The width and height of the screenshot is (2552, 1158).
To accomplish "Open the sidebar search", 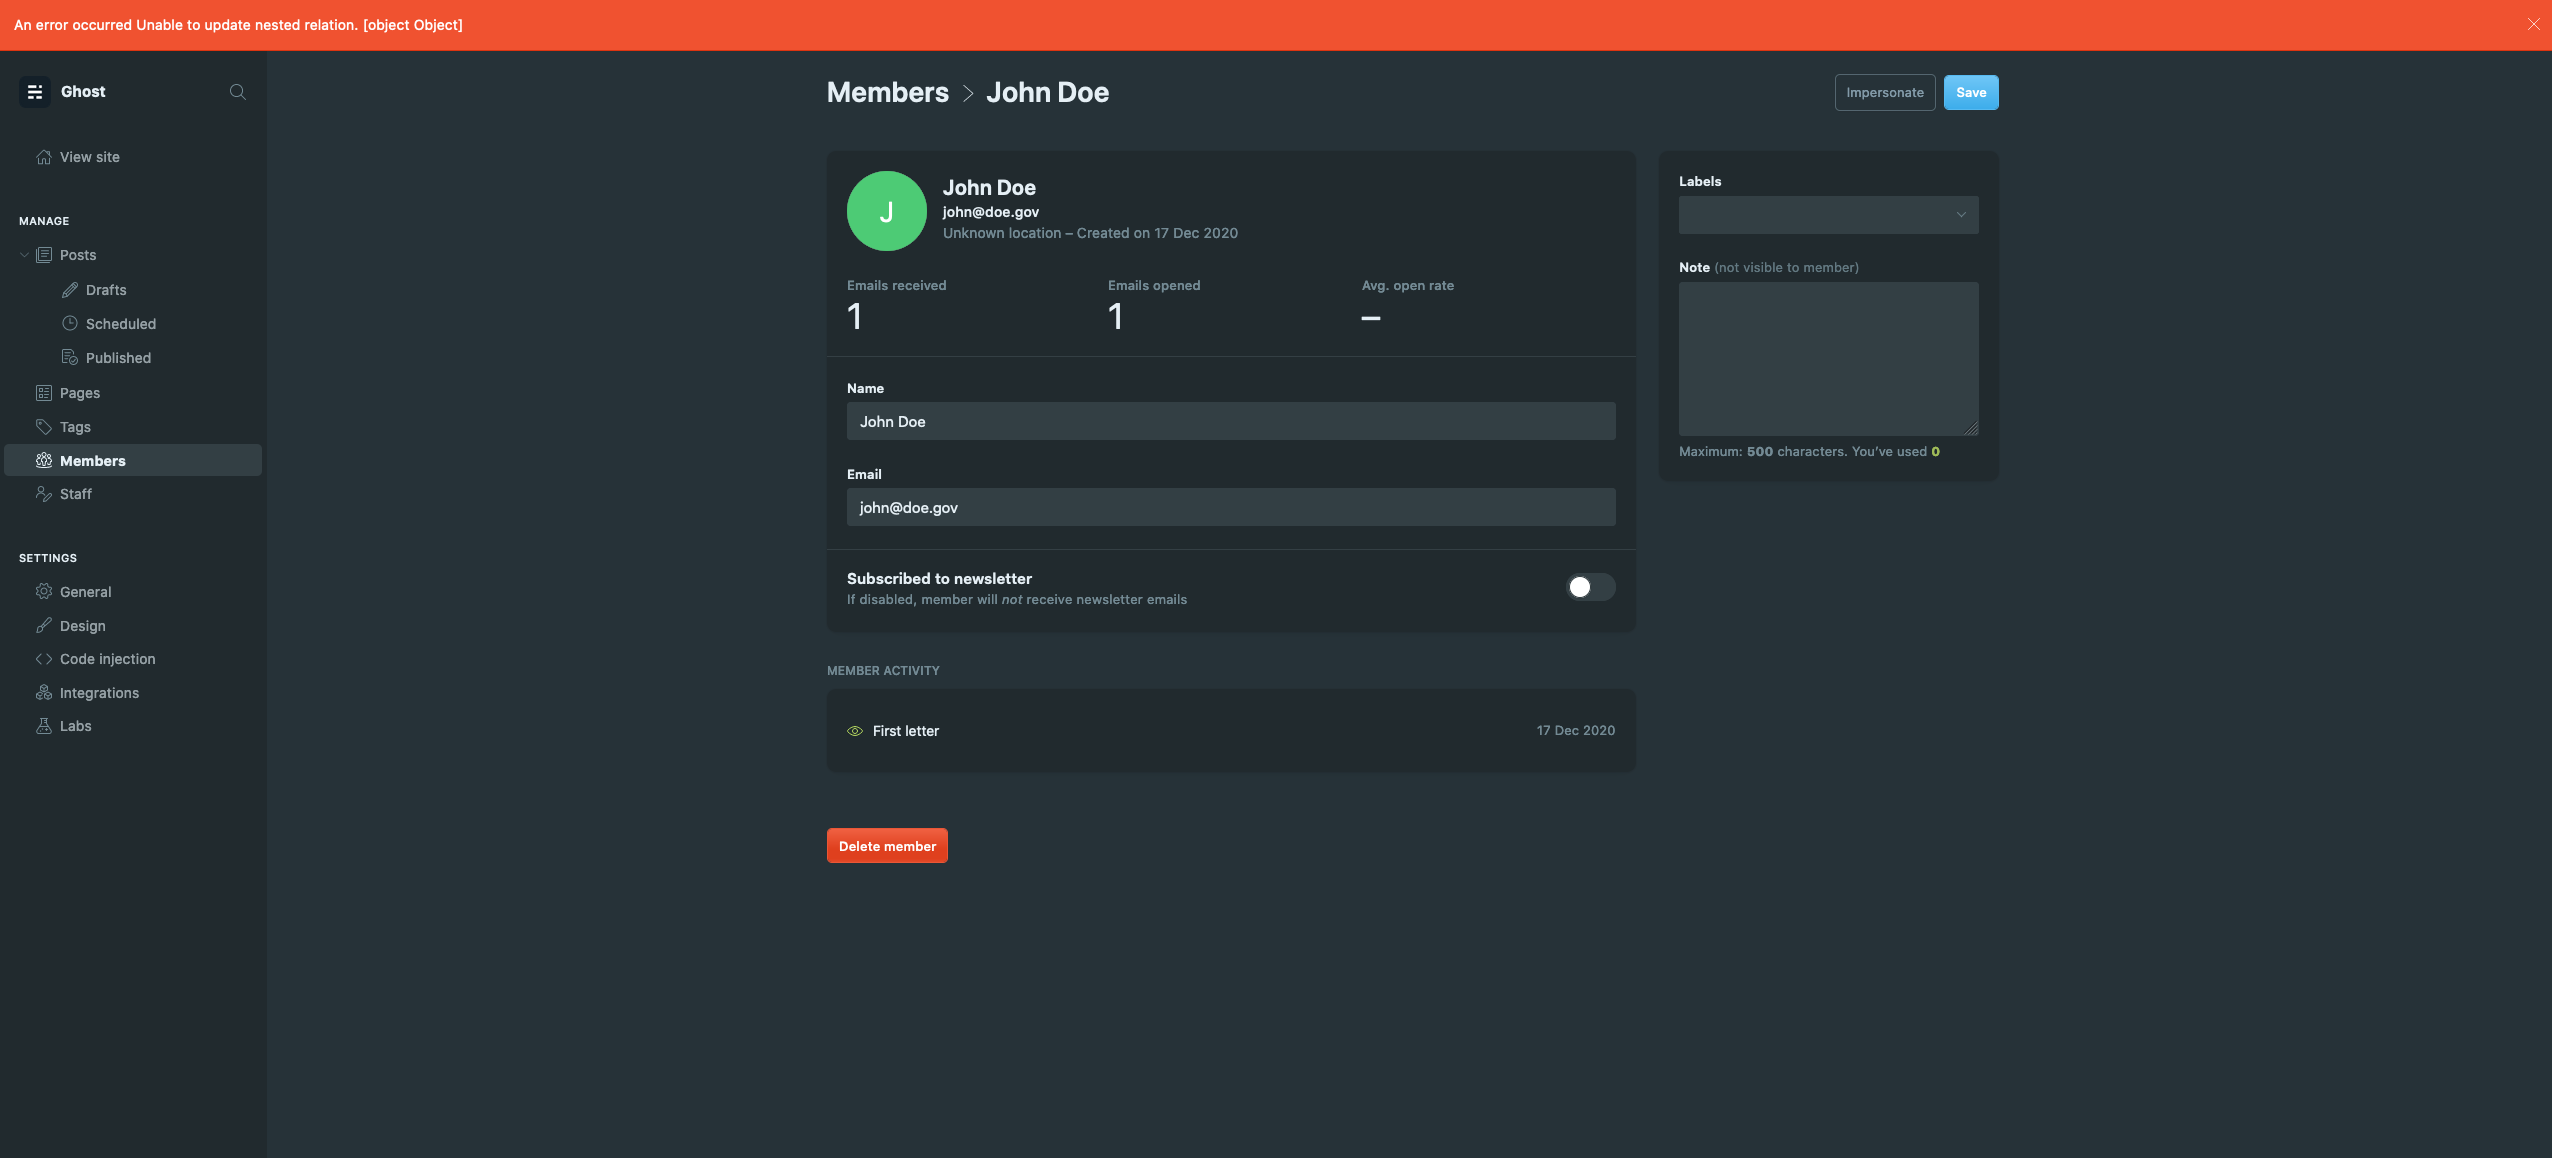I will (237, 91).
